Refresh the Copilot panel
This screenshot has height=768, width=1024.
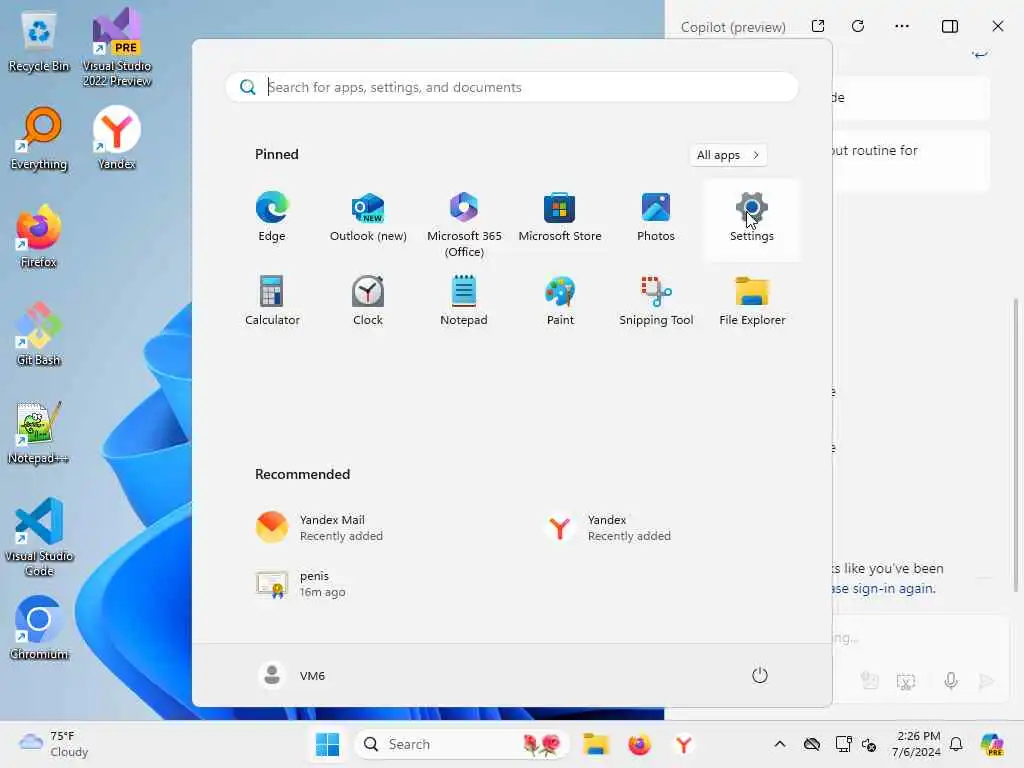tap(858, 26)
